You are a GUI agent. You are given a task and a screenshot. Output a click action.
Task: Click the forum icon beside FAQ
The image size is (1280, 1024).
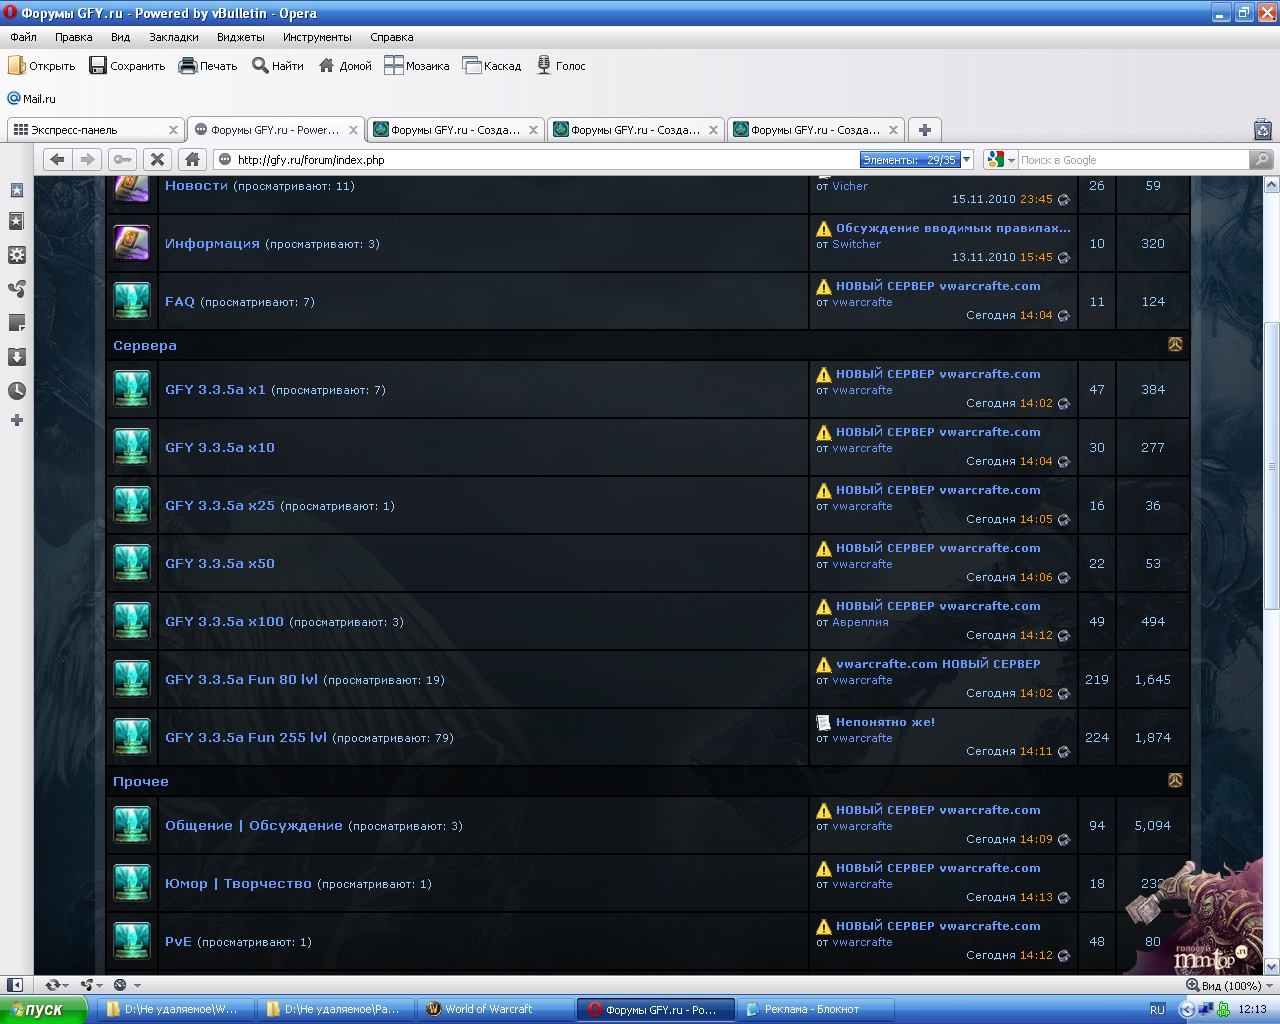pyautogui.click(x=131, y=301)
